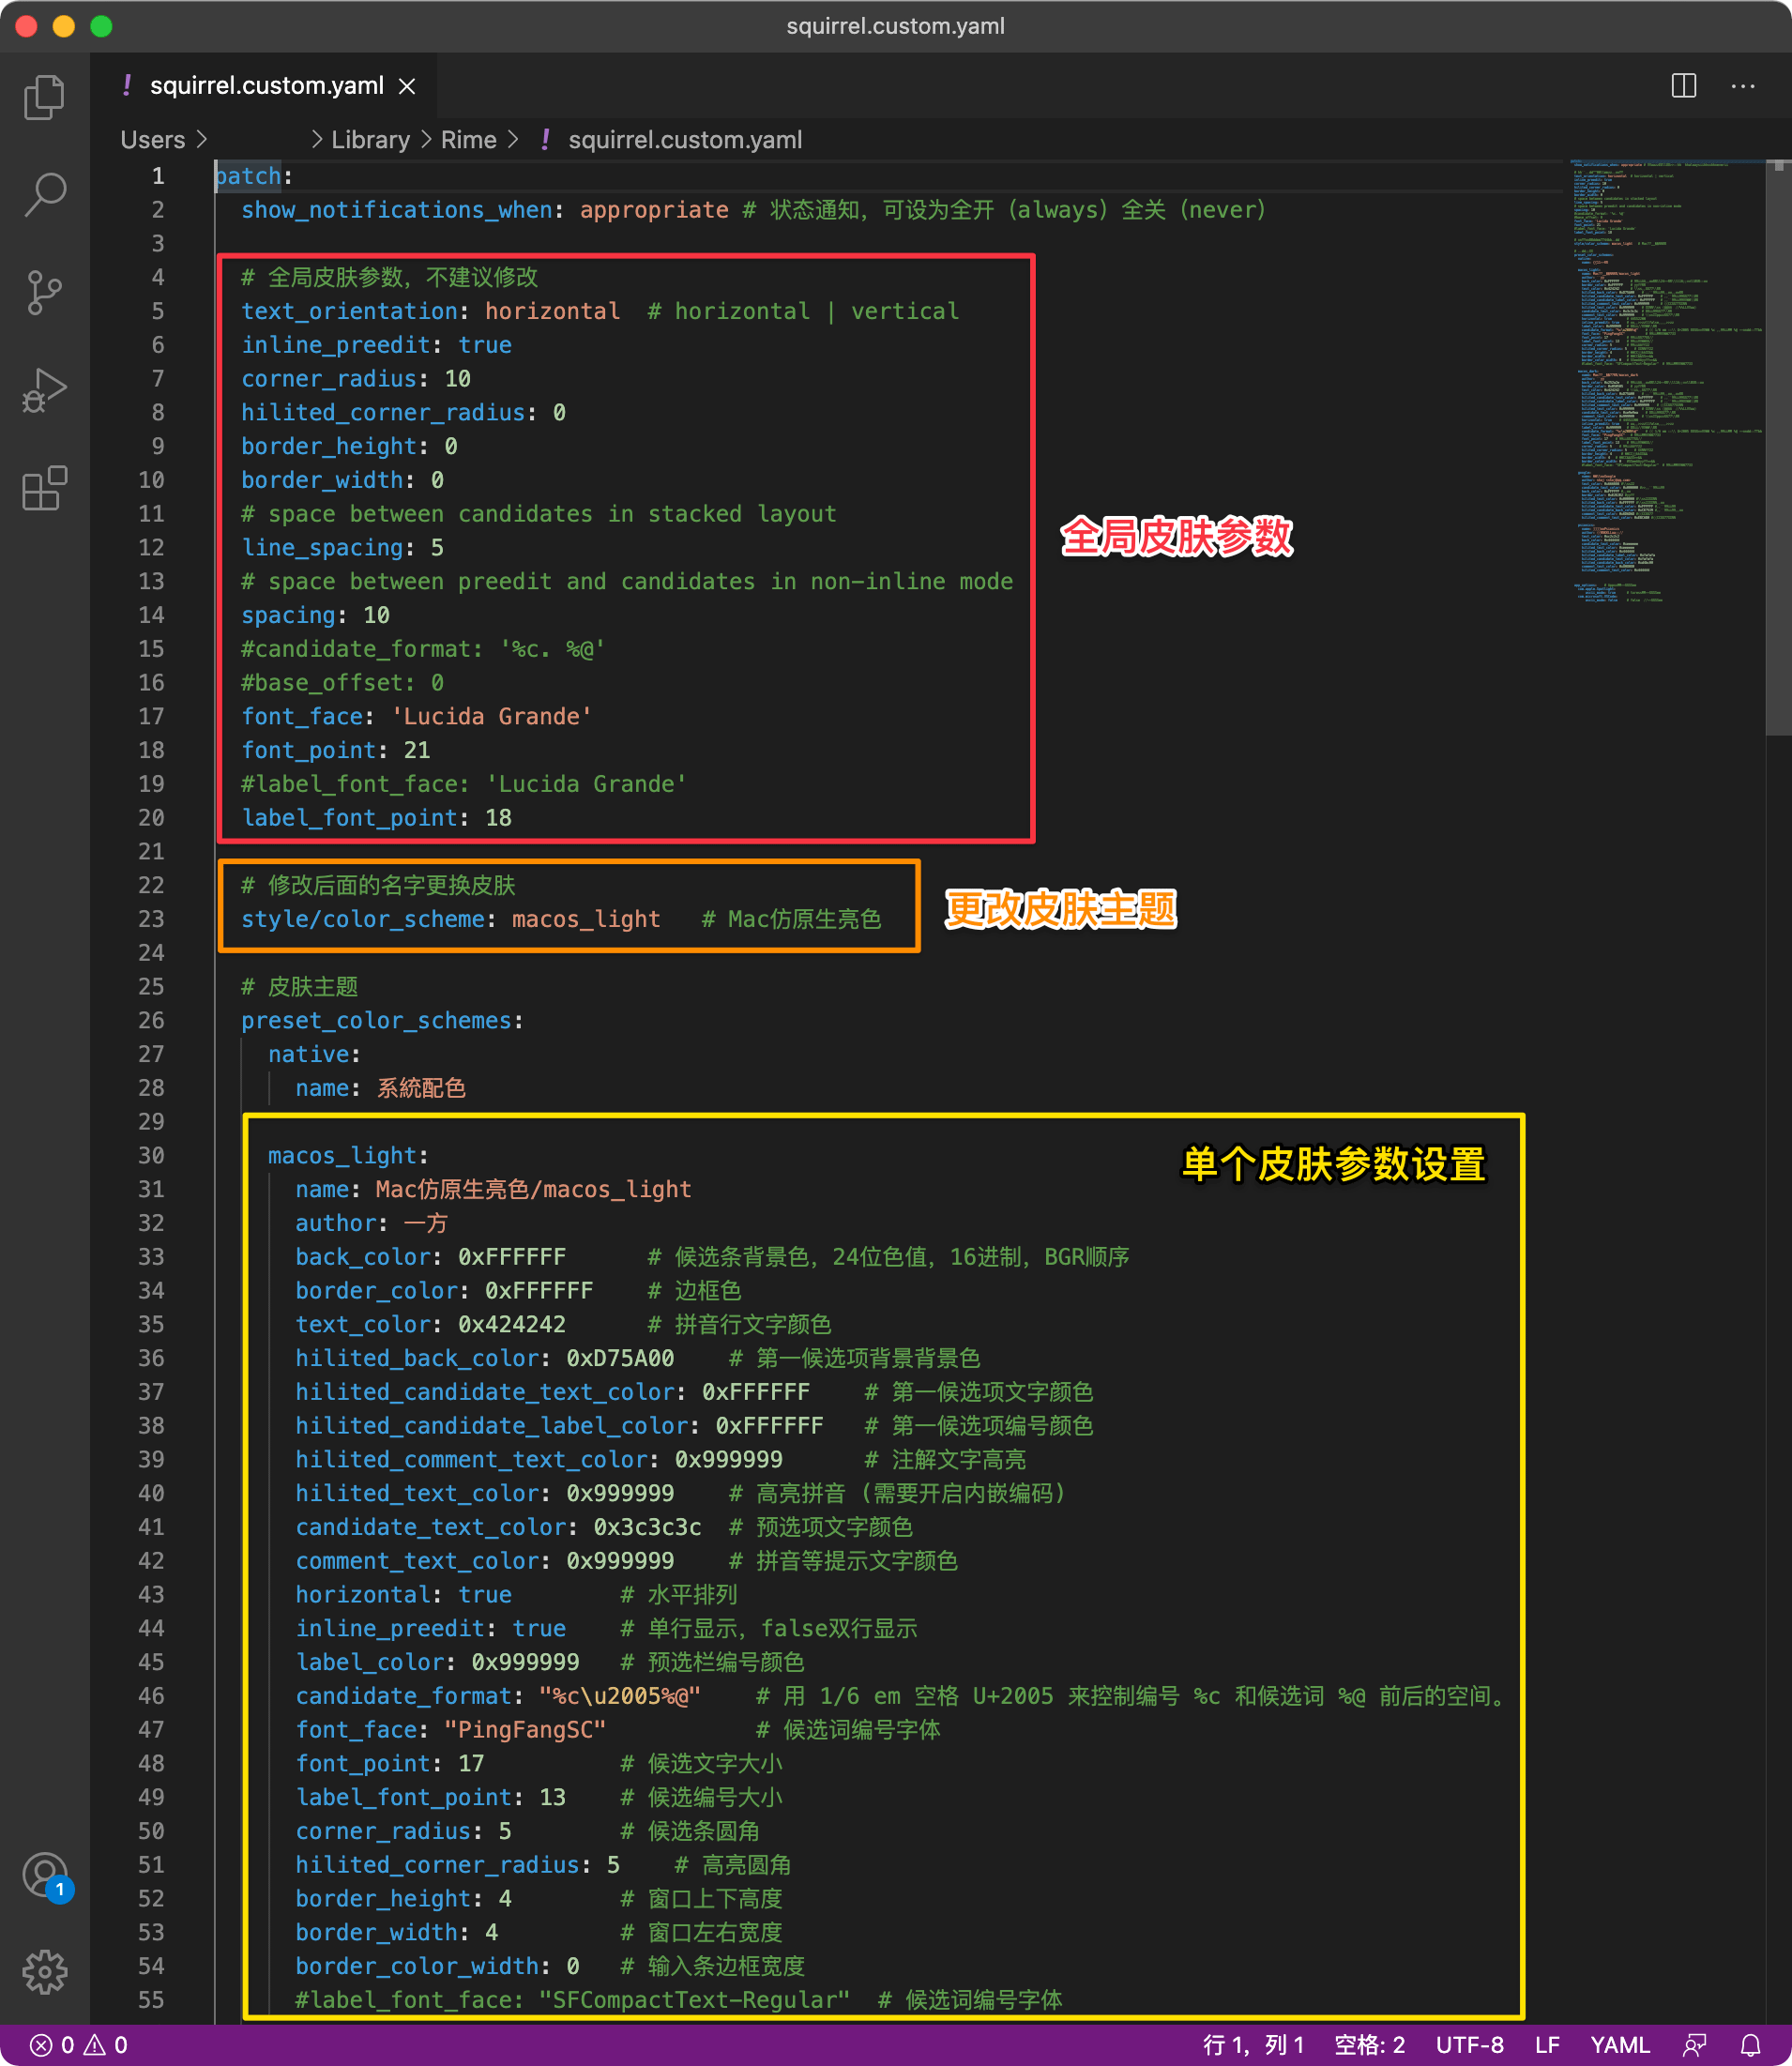Click the hilited_corner_radius key on line 51
The height and width of the screenshot is (2066, 1792).
click(437, 1865)
